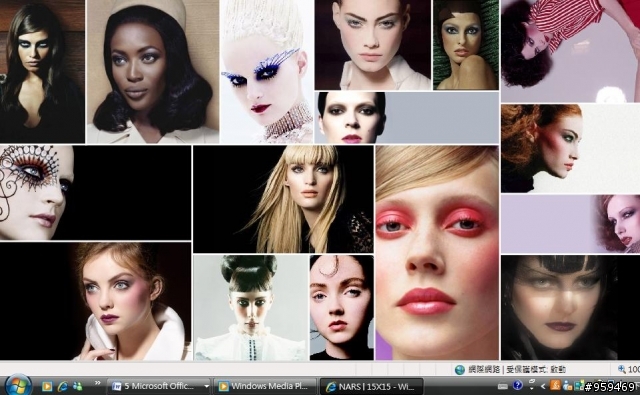
Task: Open the white-haired model with blue feather lashes
Action: click(x=267, y=71)
